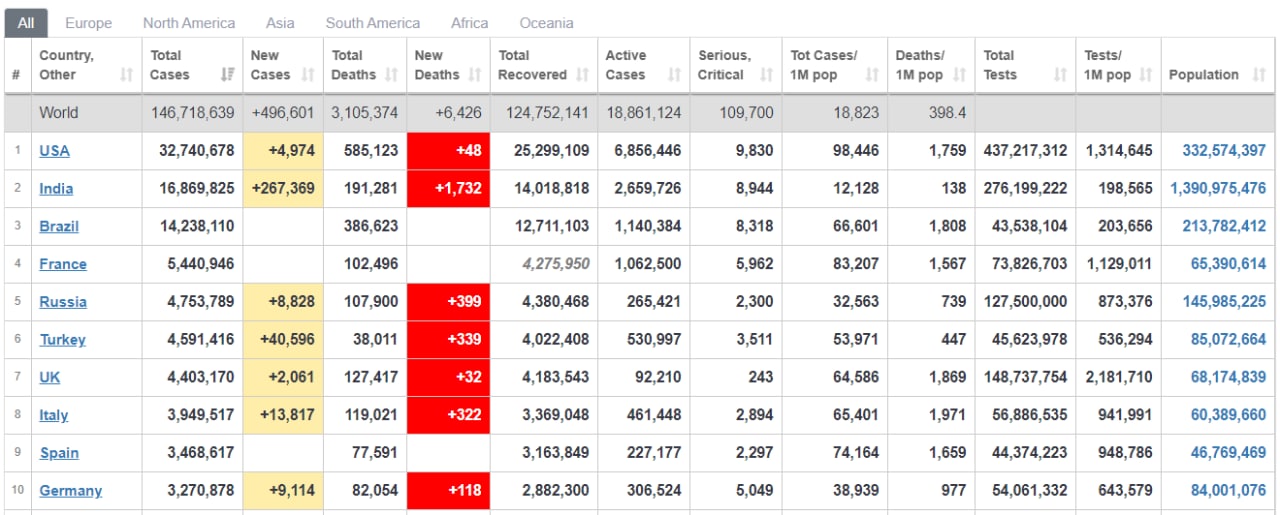1280x515 pixels.
Task: Select Turkey new cases +40,596 cell
Action: coord(283,340)
